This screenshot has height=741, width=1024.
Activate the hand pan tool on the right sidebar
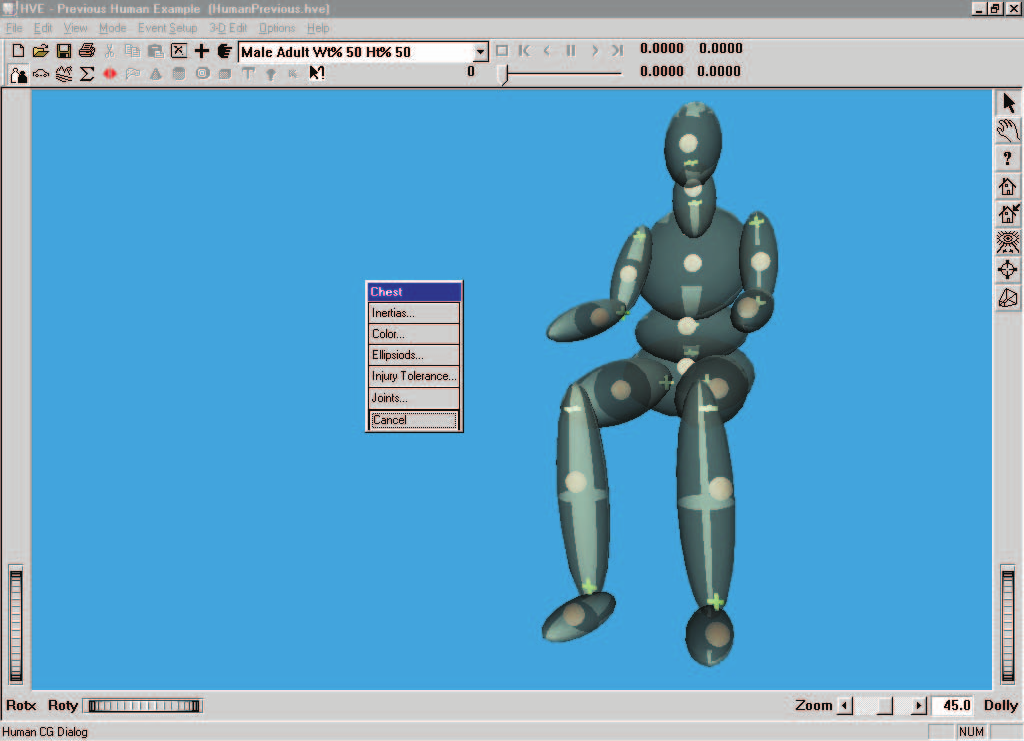pyautogui.click(x=1008, y=130)
